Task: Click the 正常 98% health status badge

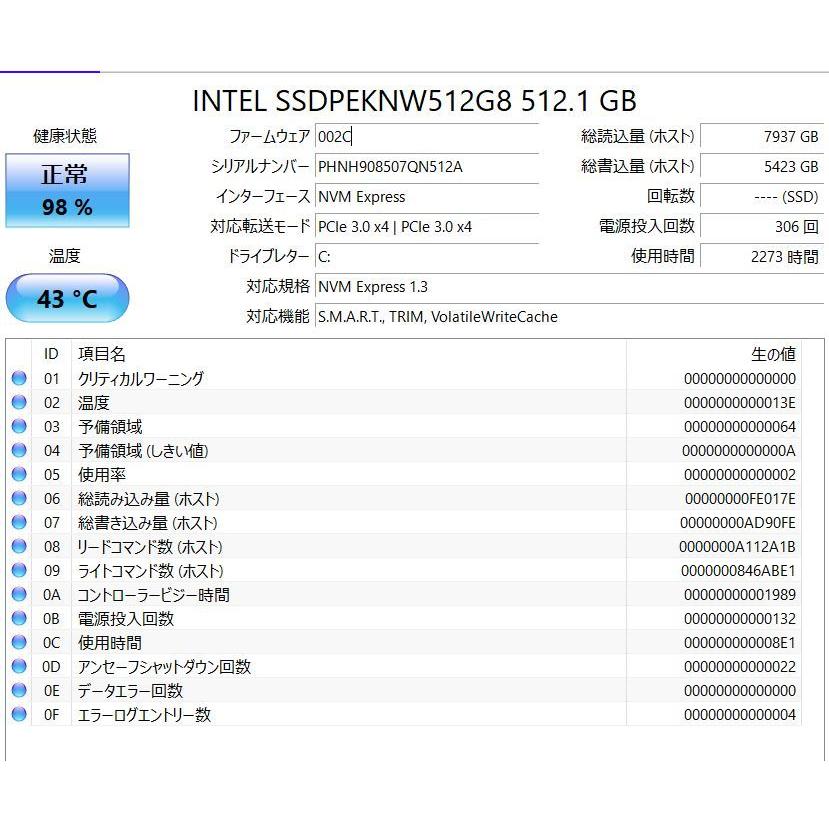Action: pyautogui.click(x=67, y=188)
